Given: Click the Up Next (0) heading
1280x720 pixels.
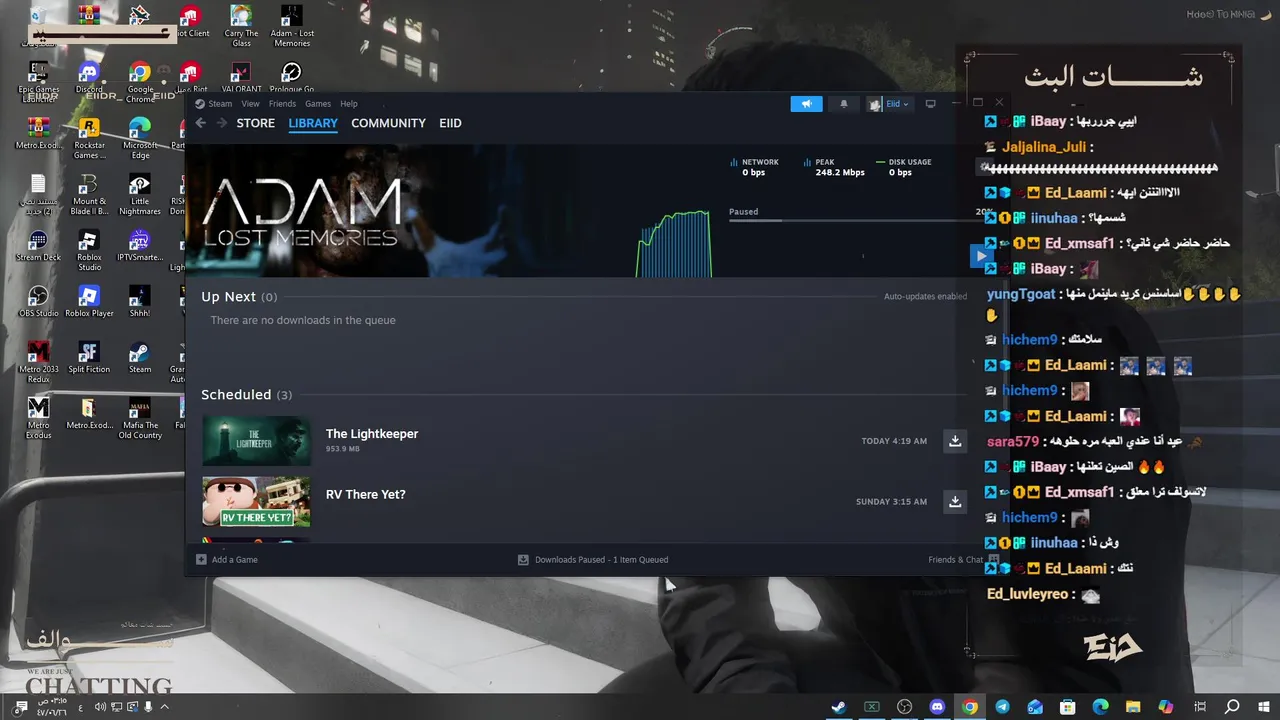Looking at the screenshot, I should (239, 297).
